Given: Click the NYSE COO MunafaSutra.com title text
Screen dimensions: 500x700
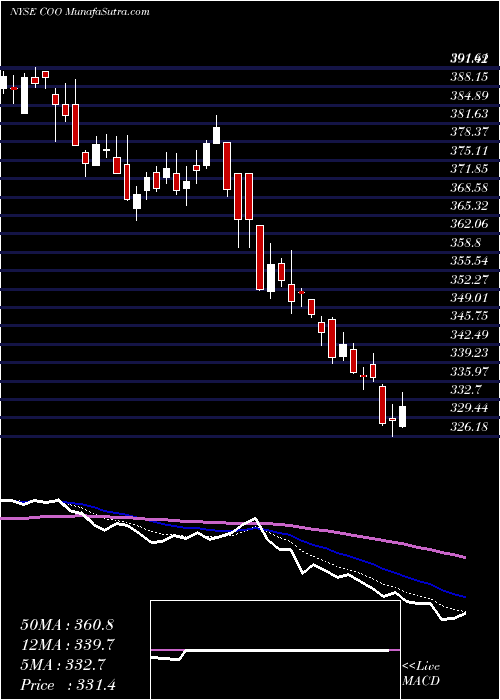Looking at the screenshot, I should pos(79,12).
